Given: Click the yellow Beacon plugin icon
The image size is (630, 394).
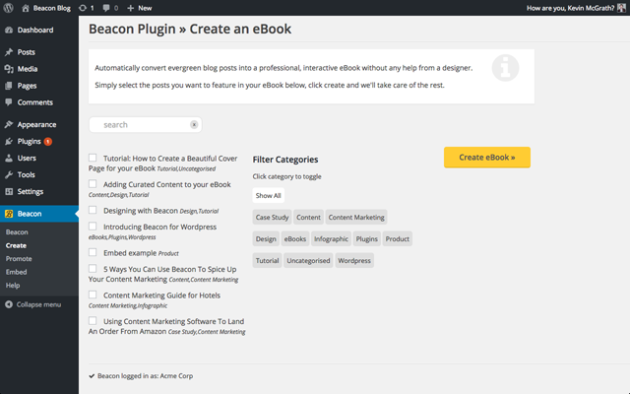Looking at the screenshot, I should pyautogui.click(x=9, y=214).
